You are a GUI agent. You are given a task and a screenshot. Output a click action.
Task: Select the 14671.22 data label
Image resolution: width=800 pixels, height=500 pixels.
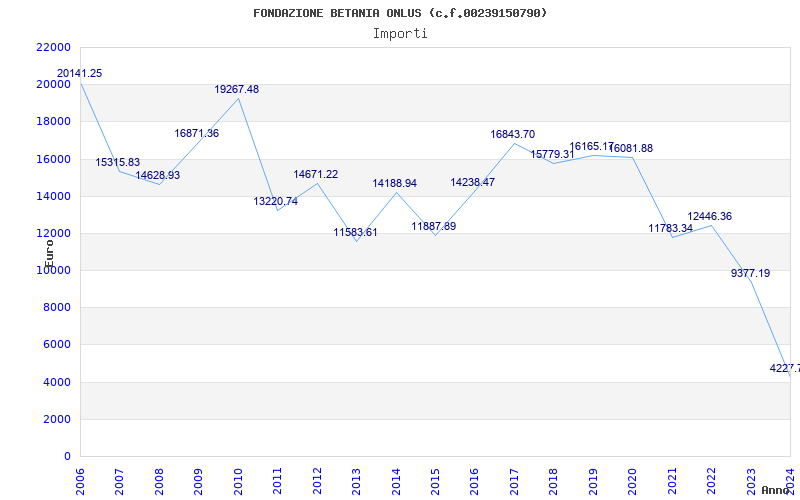point(316,174)
